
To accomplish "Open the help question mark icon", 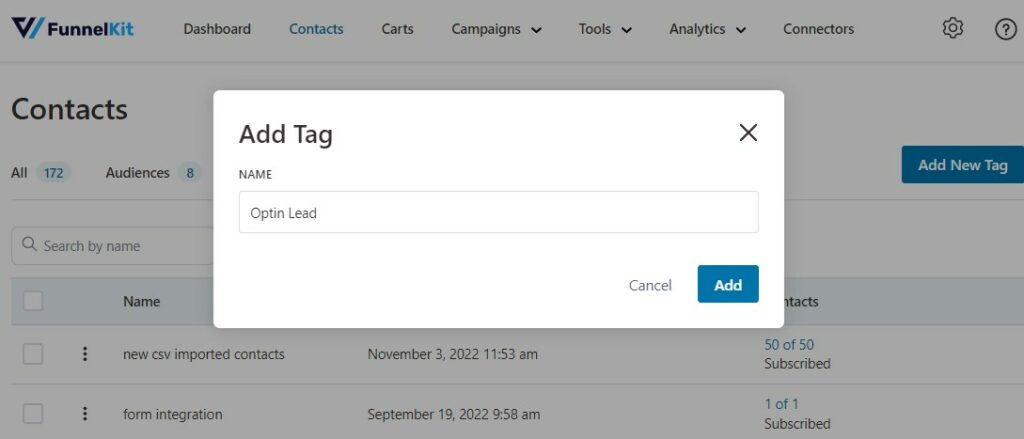I will coord(1006,29).
